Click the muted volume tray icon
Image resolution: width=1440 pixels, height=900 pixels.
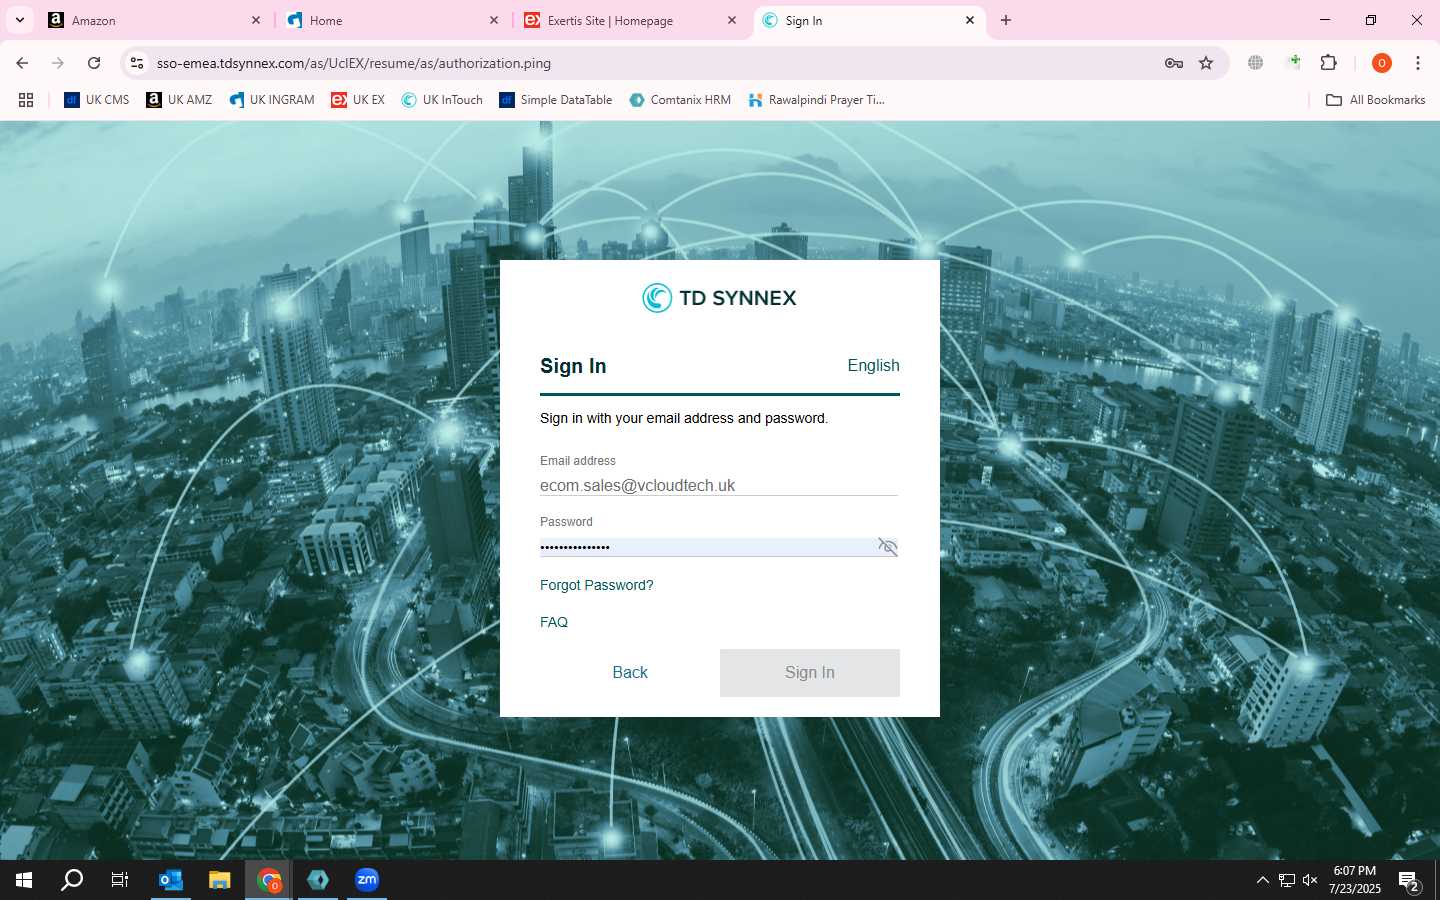point(1311,880)
